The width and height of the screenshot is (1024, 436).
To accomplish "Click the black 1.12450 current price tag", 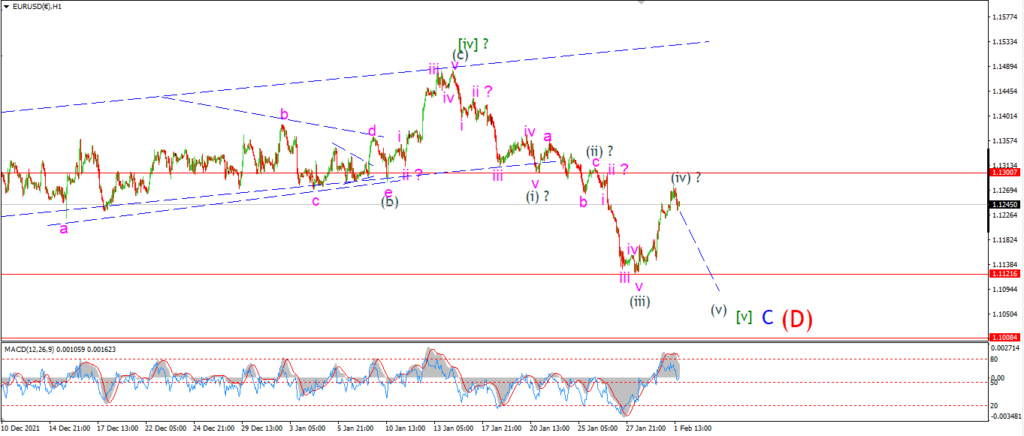I will (x=1002, y=204).
